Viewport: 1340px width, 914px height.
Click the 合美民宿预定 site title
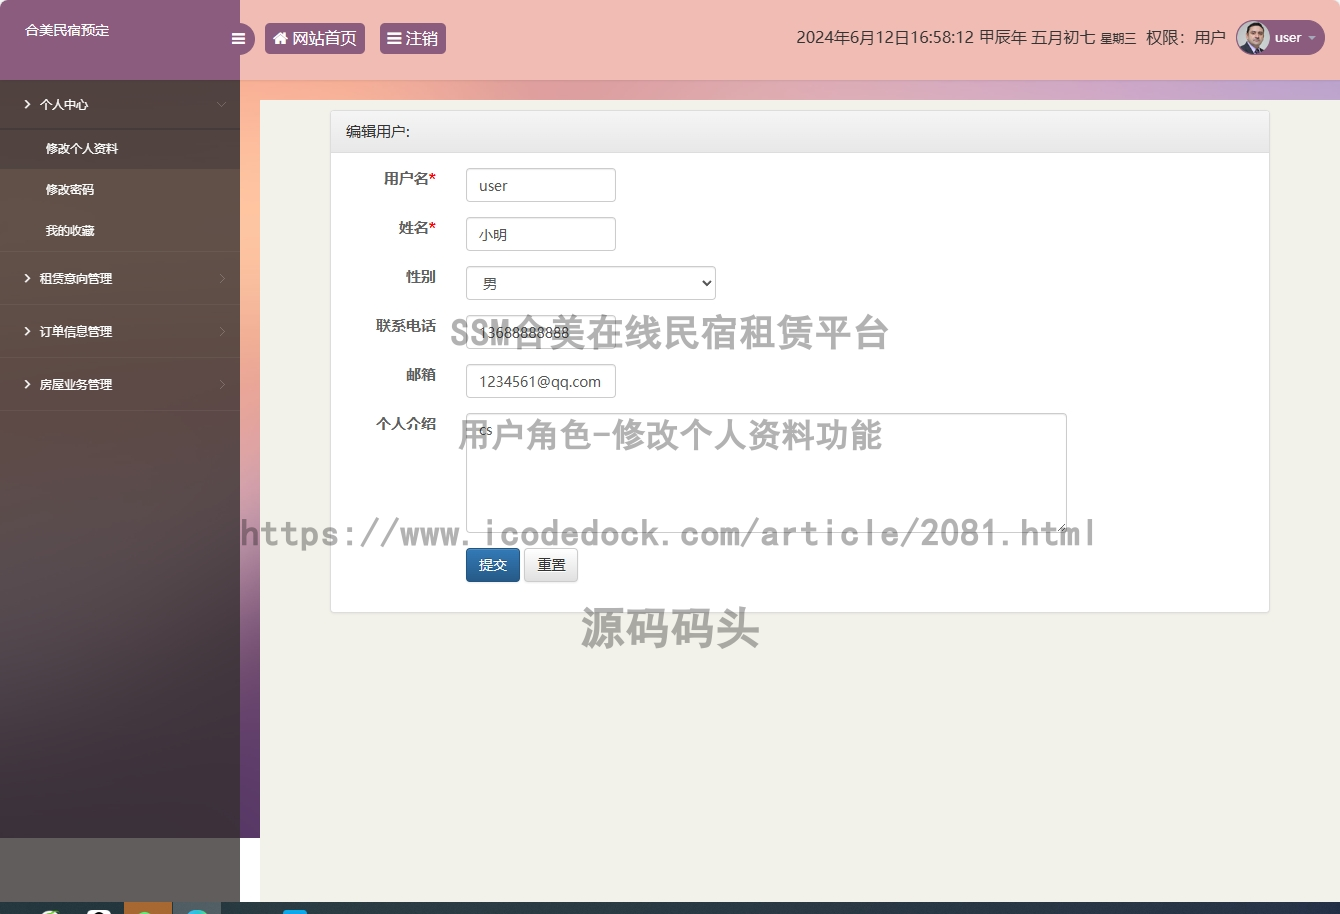click(67, 30)
